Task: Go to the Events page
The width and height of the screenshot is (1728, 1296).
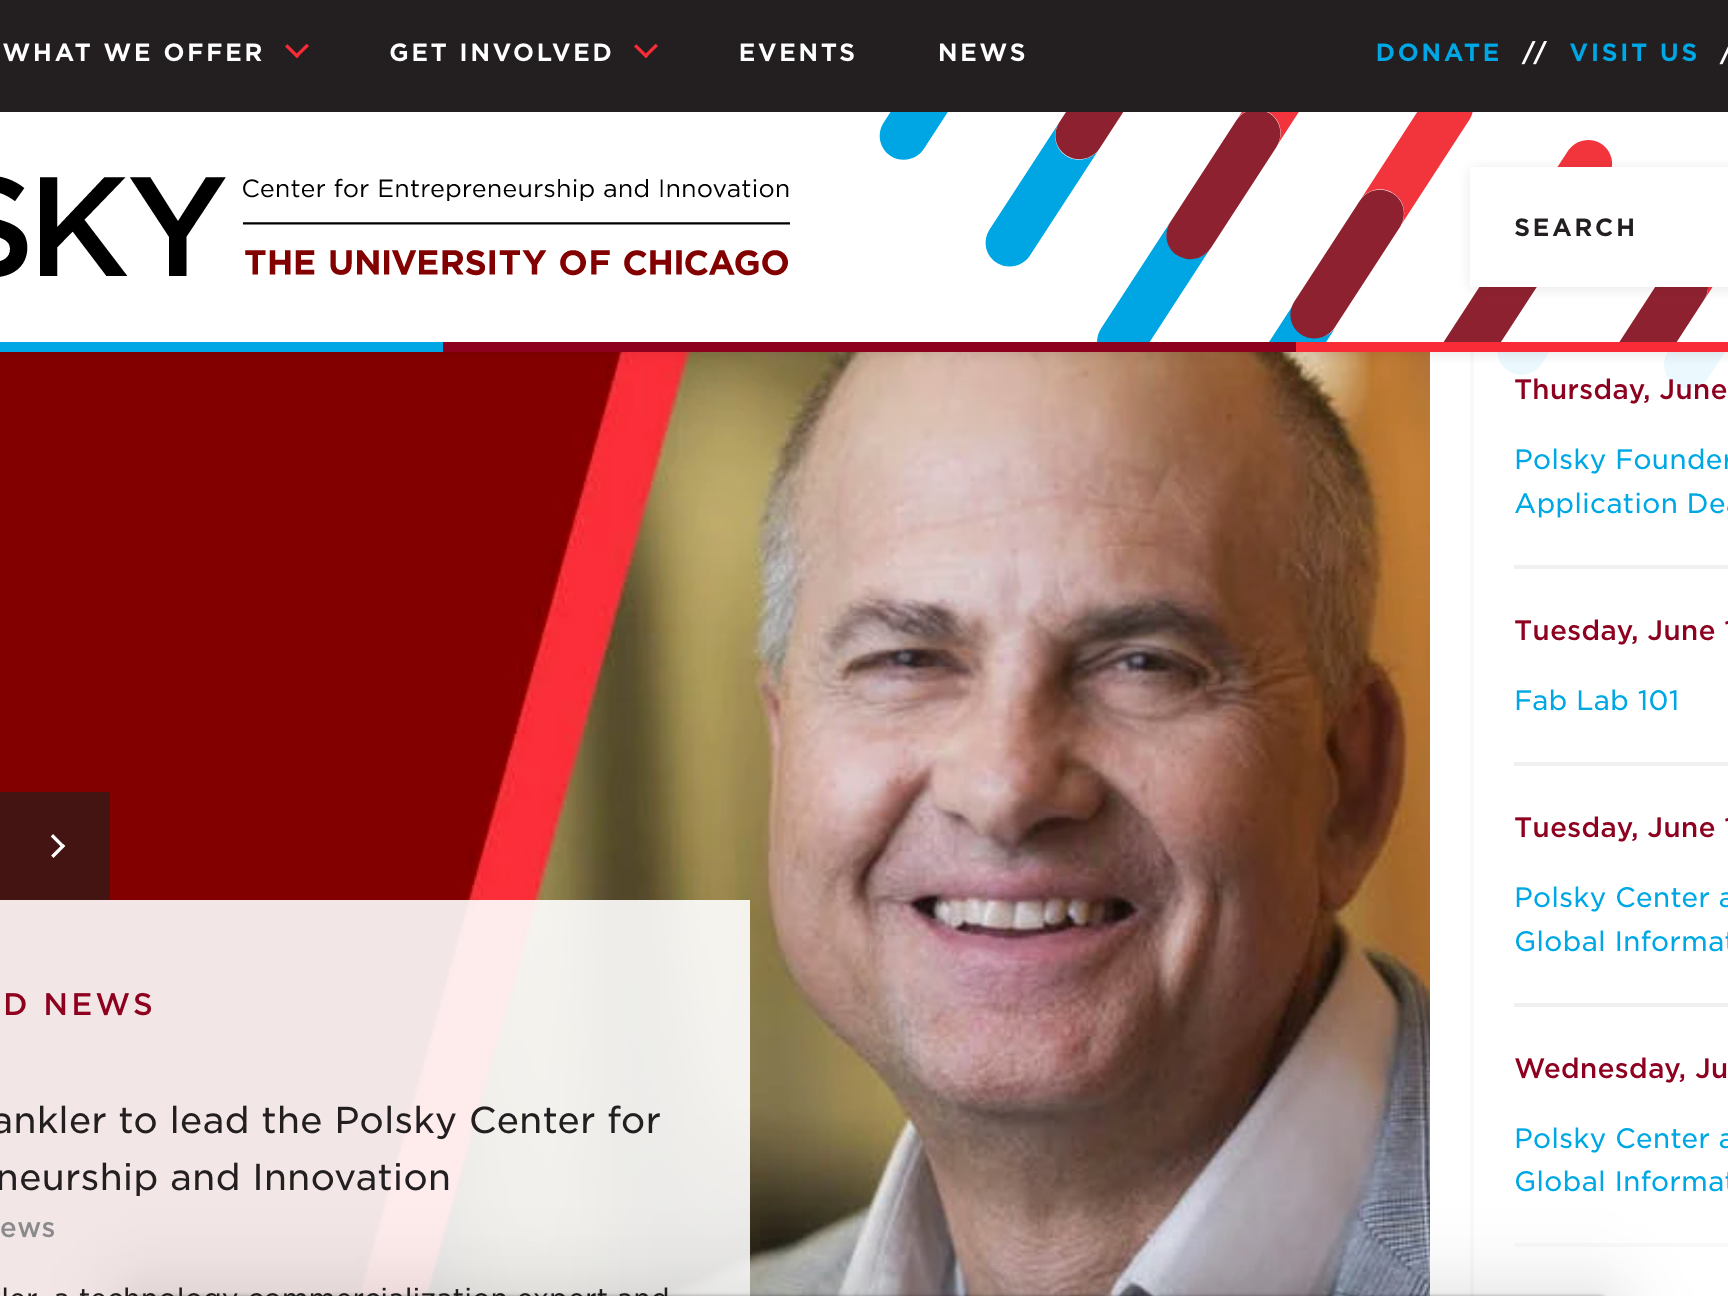Action: pyautogui.click(x=797, y=52)
